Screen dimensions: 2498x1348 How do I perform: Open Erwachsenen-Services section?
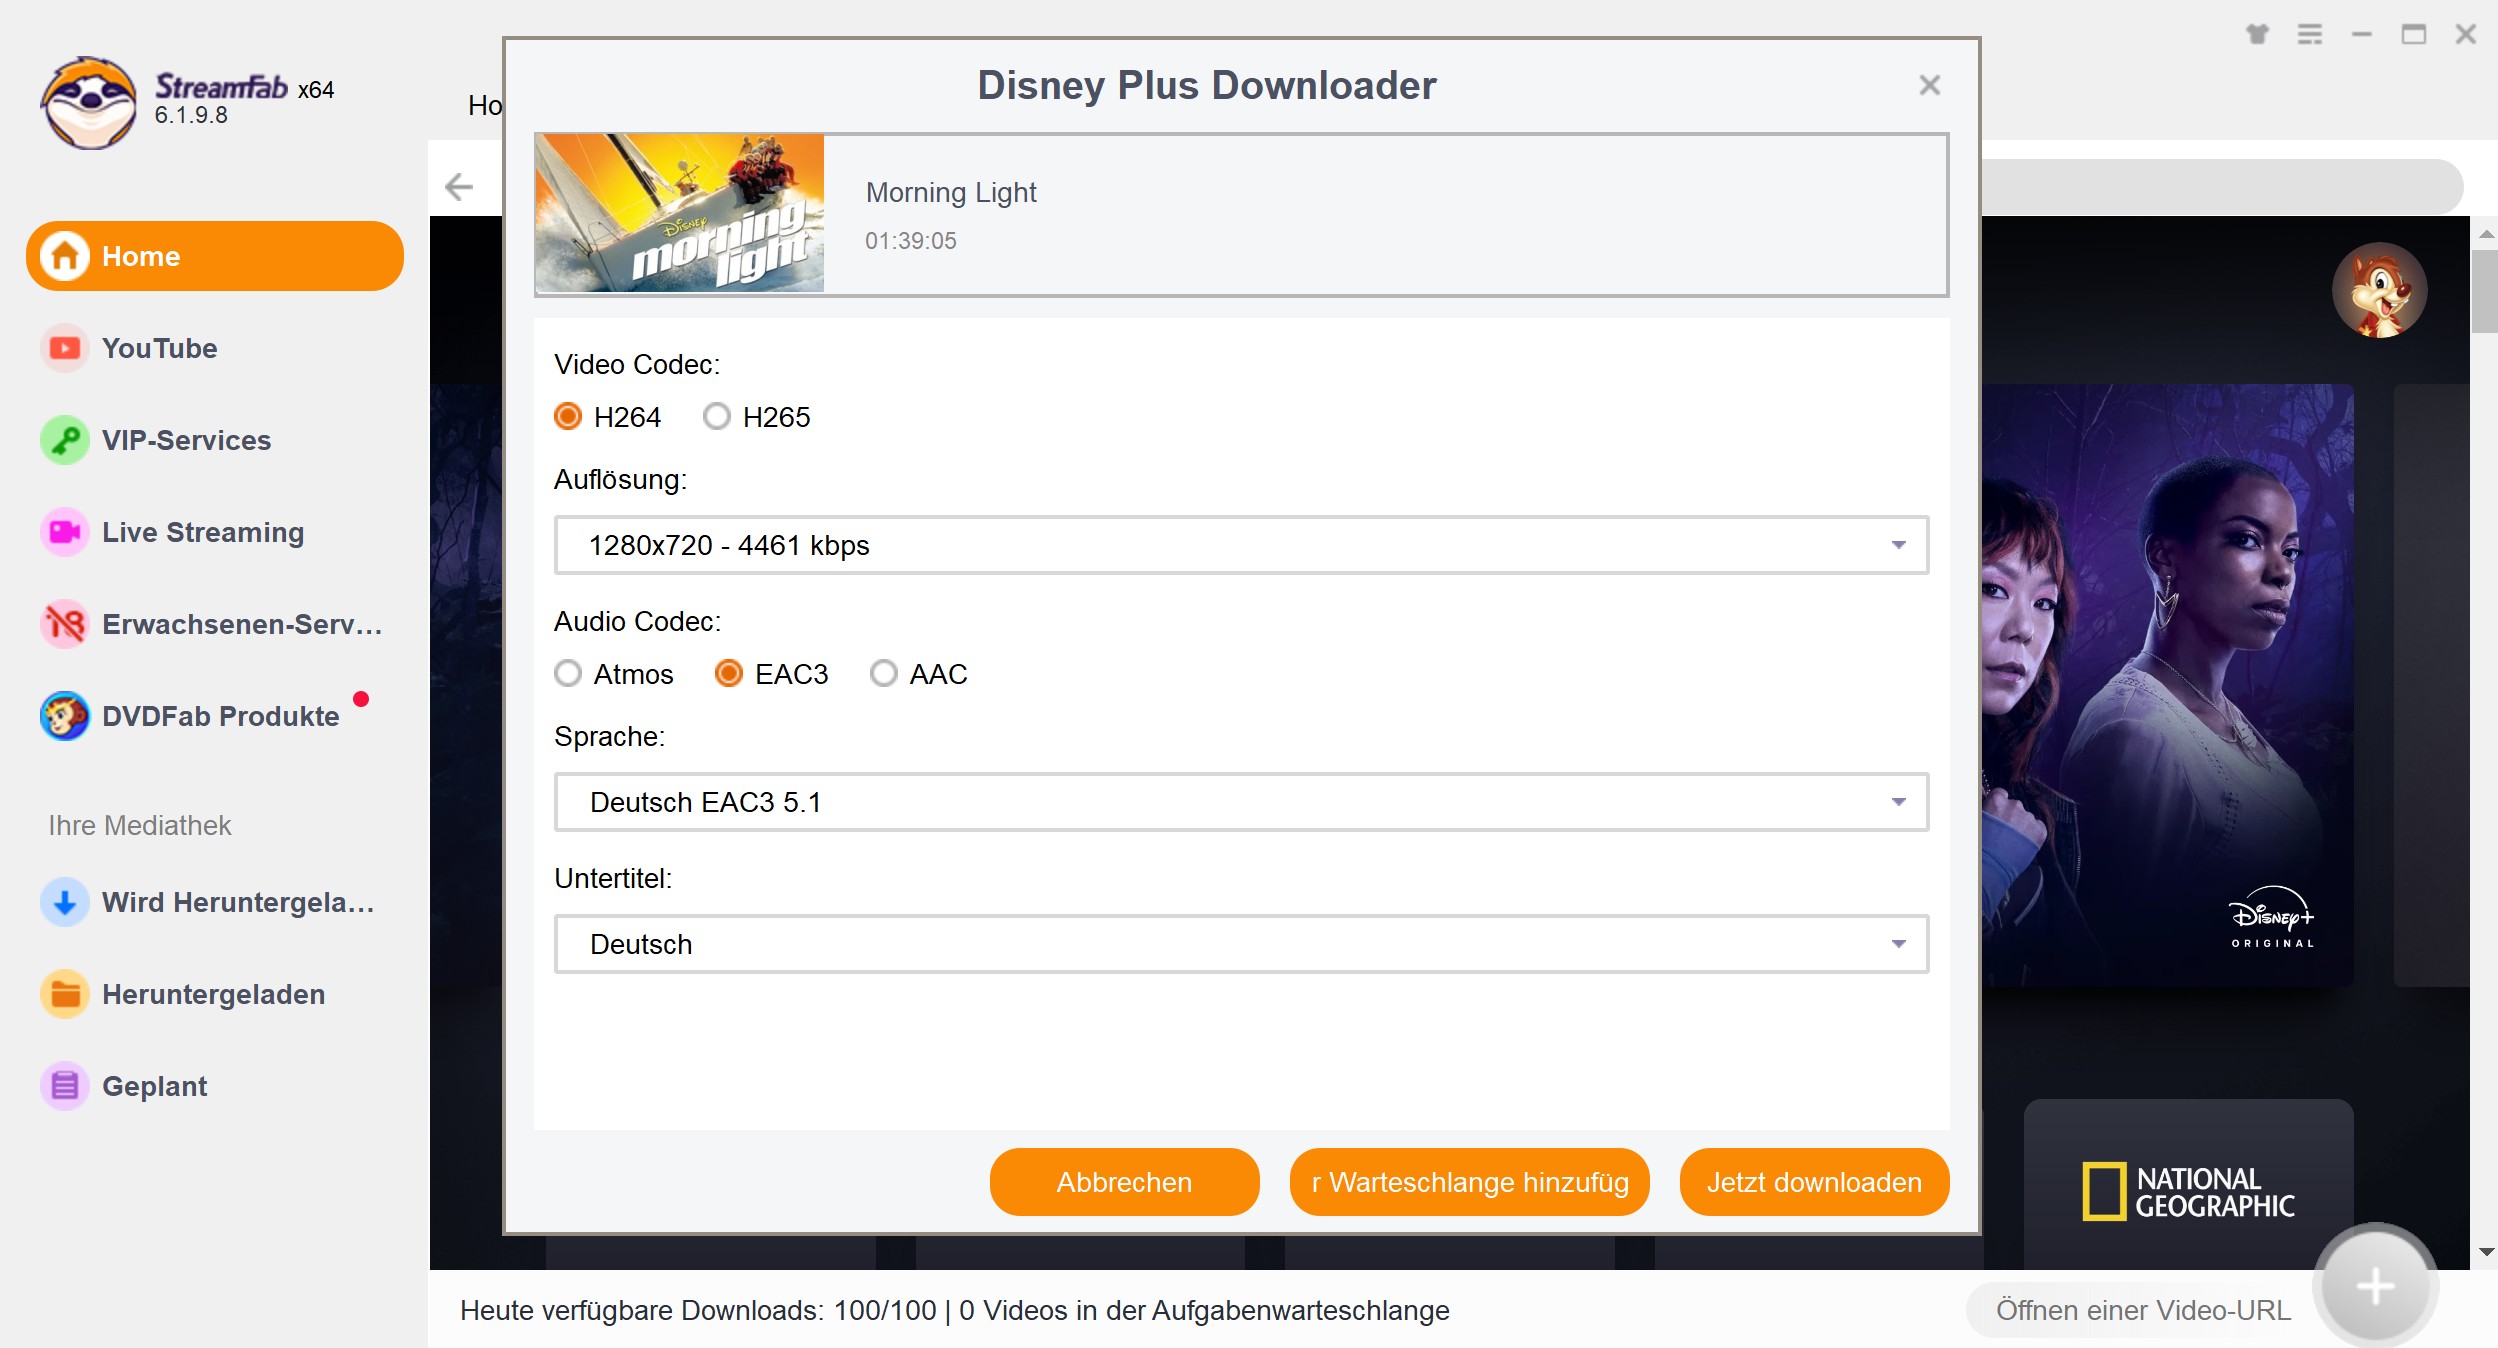[64, 624]
